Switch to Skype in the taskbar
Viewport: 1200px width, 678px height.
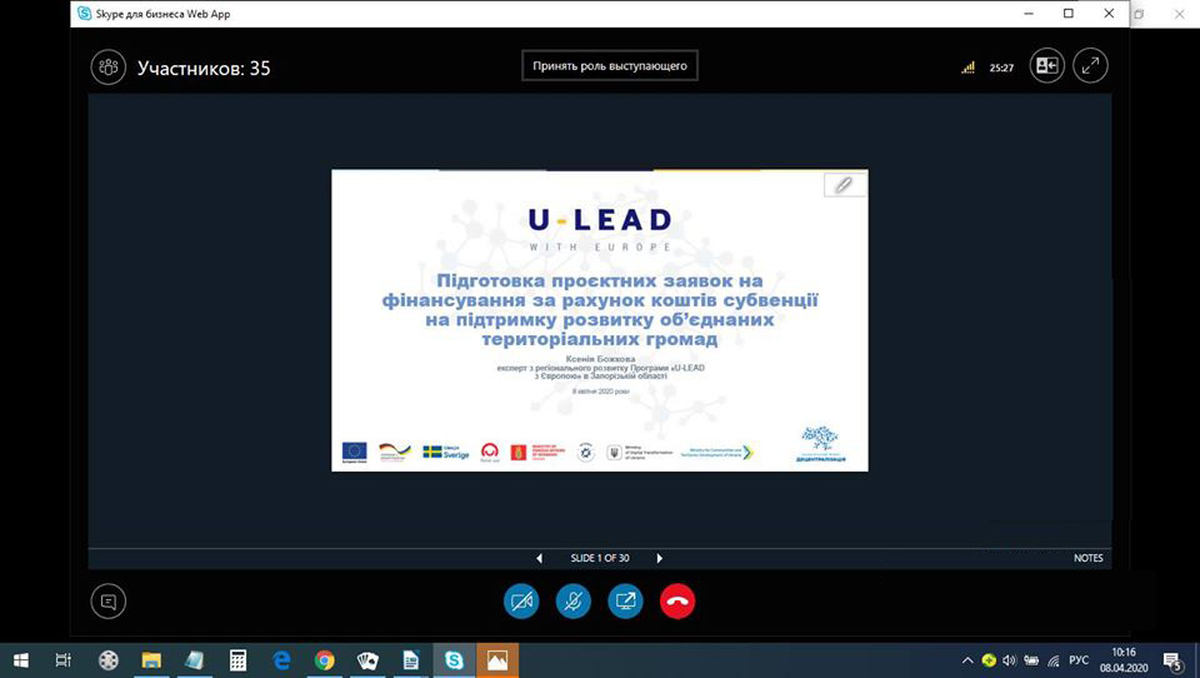tap(454, 660)
